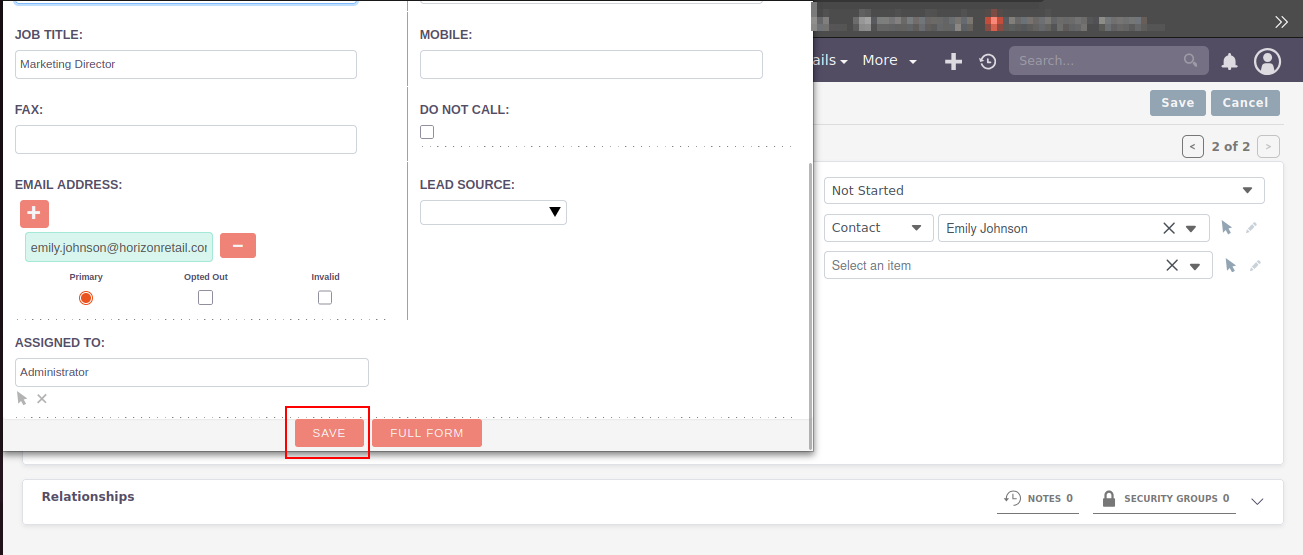Click pencil edit icon beside 'Select an item'

(x=1255, y=265)
